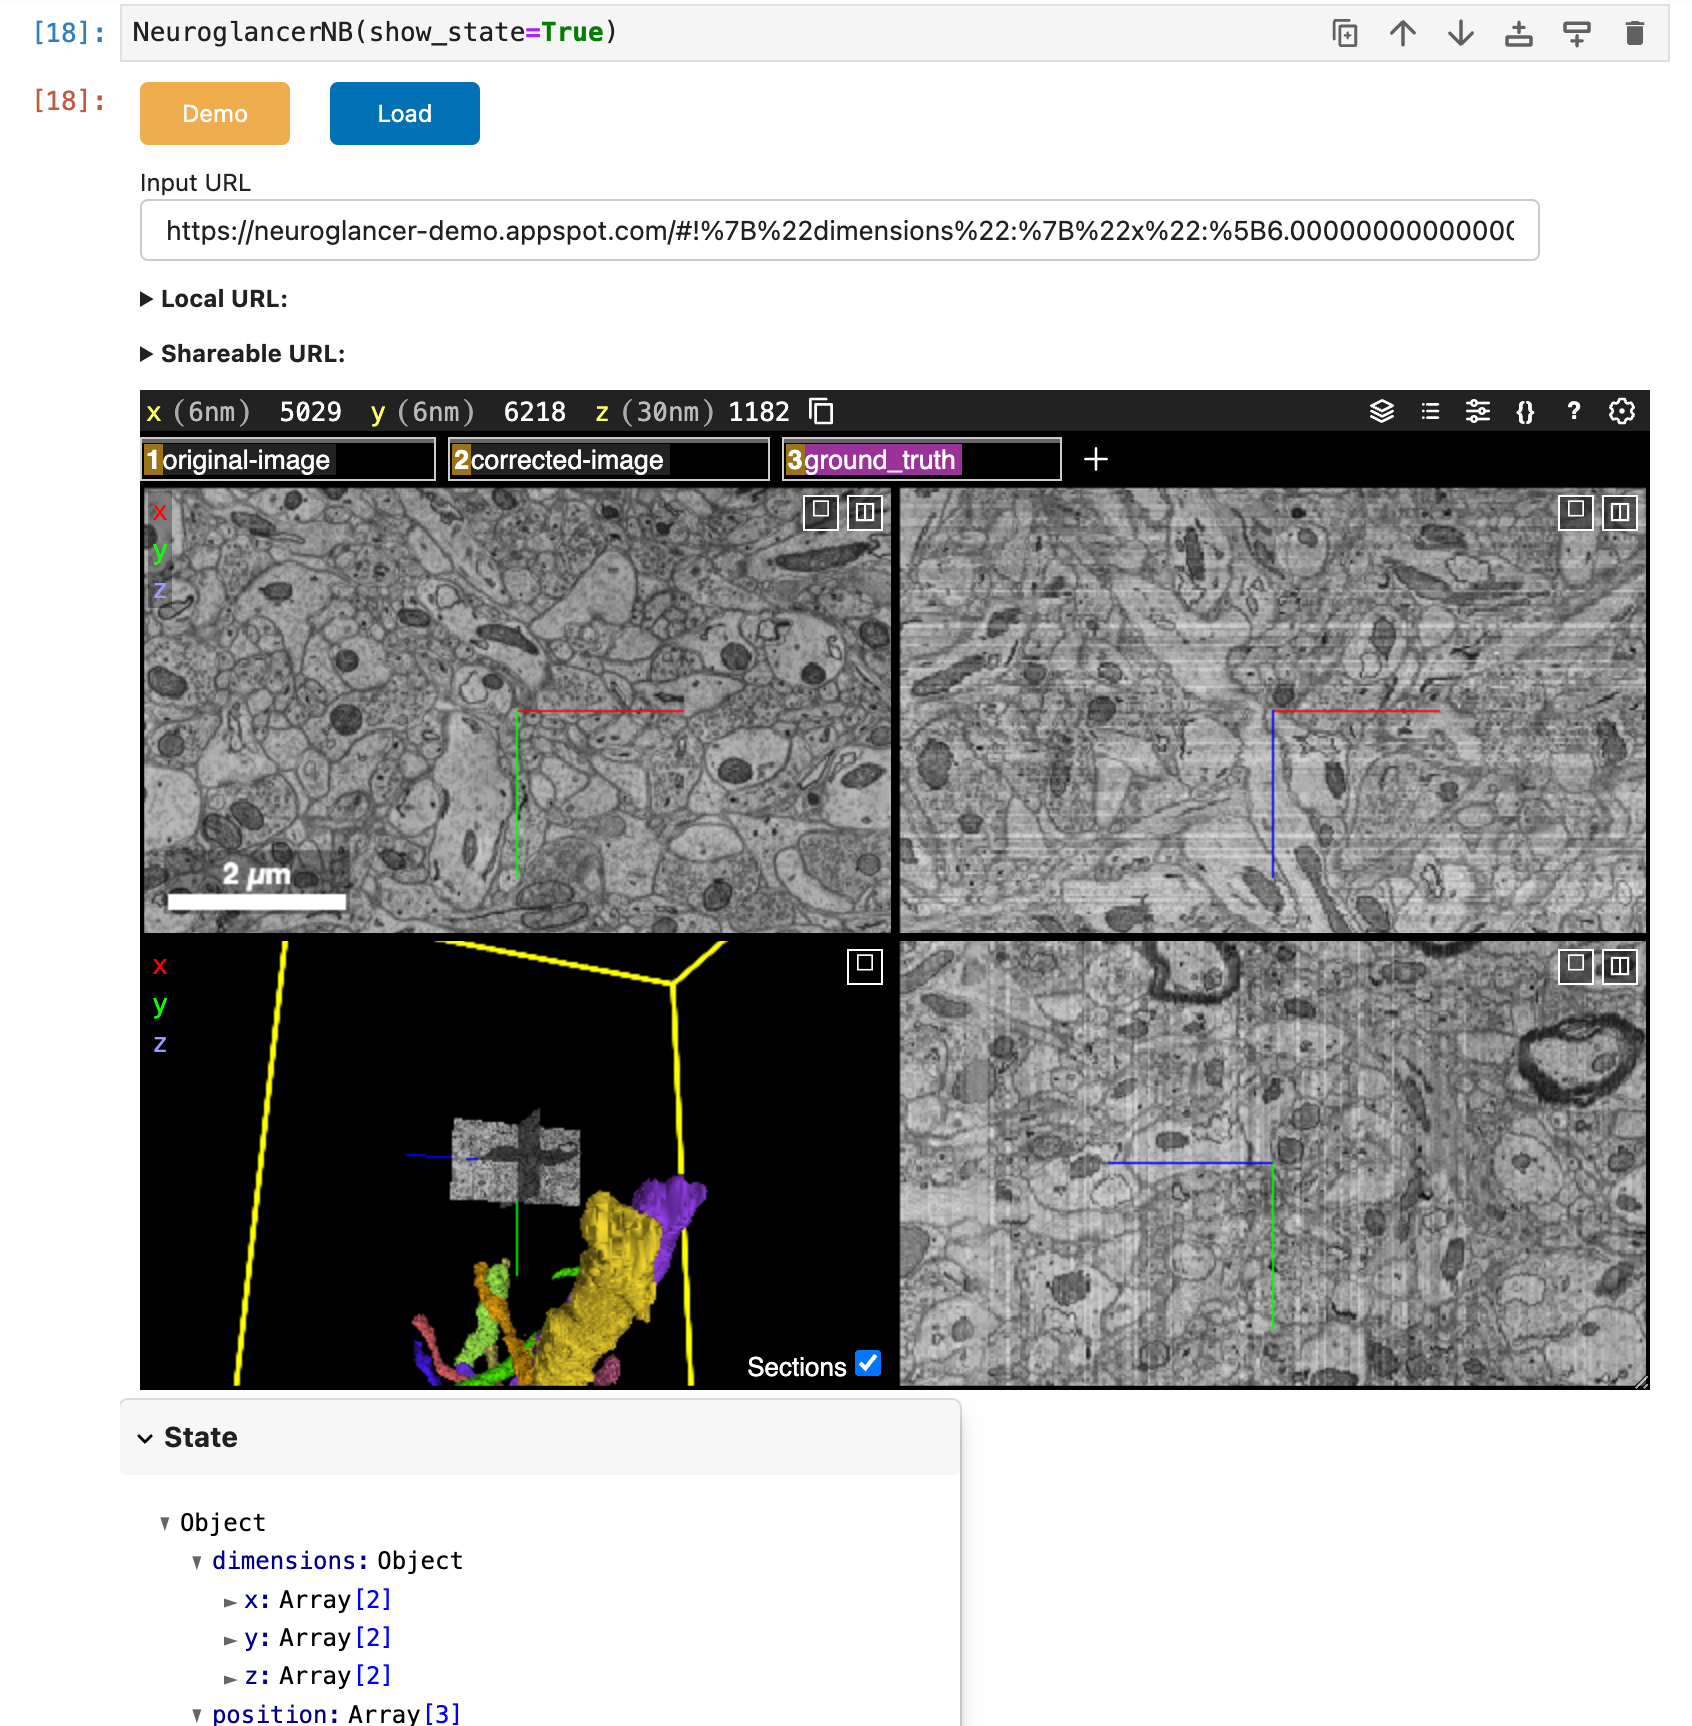The image size is (1692, 1726).
Task: Open the layer list panel icon
Action: click(1430, 411)
